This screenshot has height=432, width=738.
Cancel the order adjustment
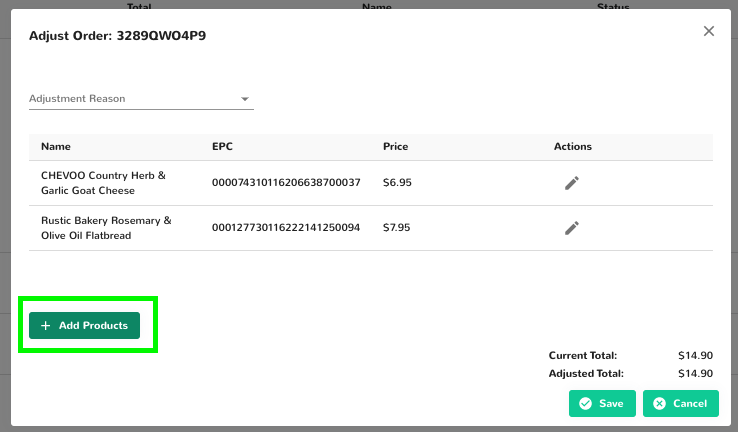681,403
